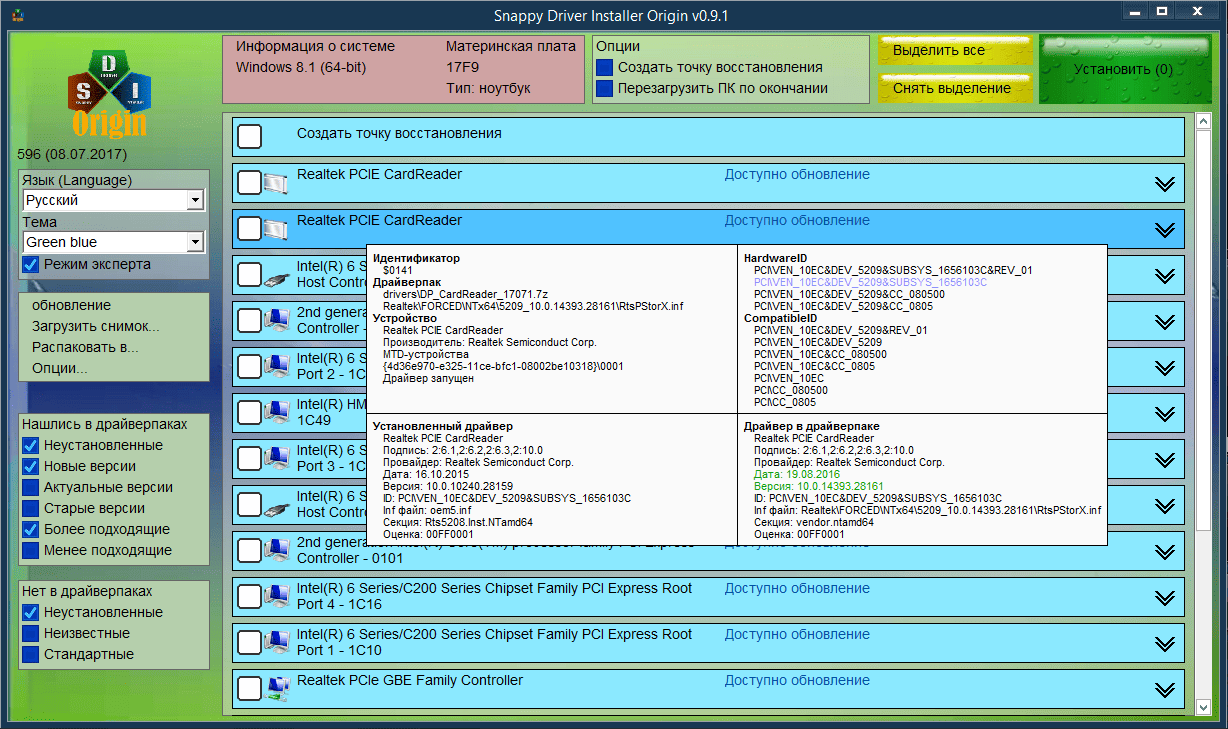1228x729 pixels.
Task: Click the device icon of the Port 3 - 1C14 row
Action: pyautogui.click(x=277, y=460)
